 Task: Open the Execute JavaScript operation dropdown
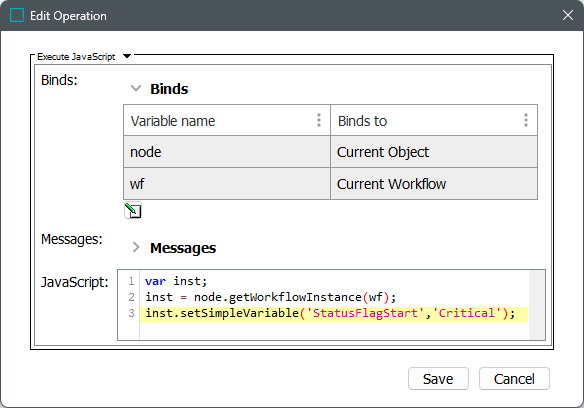pyautogui.click(x=127, y=56)
